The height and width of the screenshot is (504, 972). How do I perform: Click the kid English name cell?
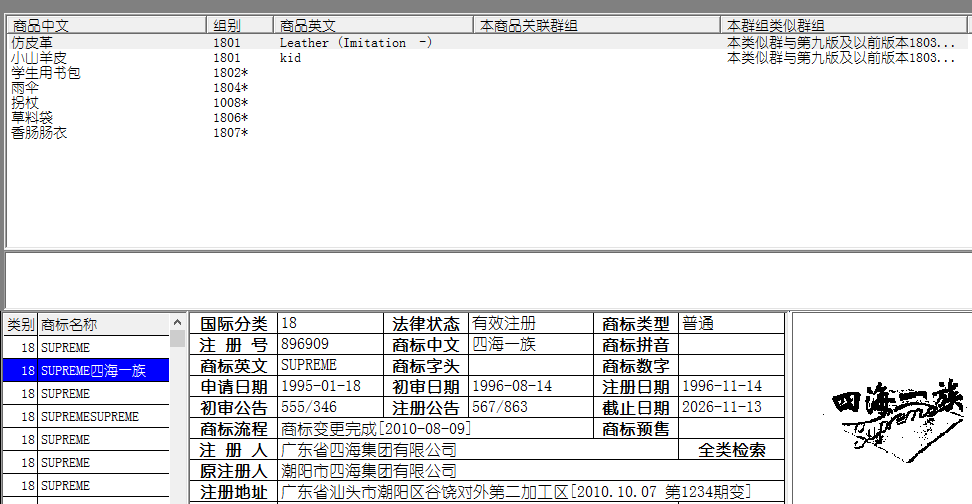[x=290, y=58]
